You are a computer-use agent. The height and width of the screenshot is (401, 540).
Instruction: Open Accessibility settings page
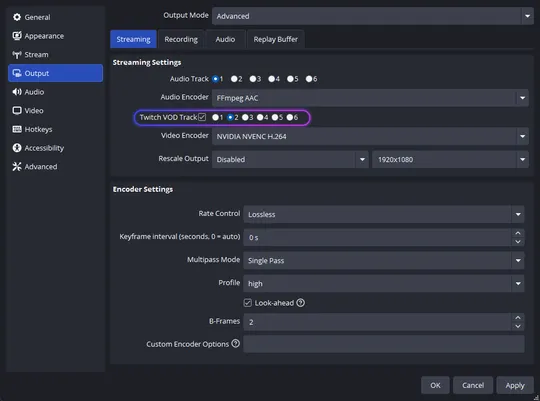(x=55, y=148)
